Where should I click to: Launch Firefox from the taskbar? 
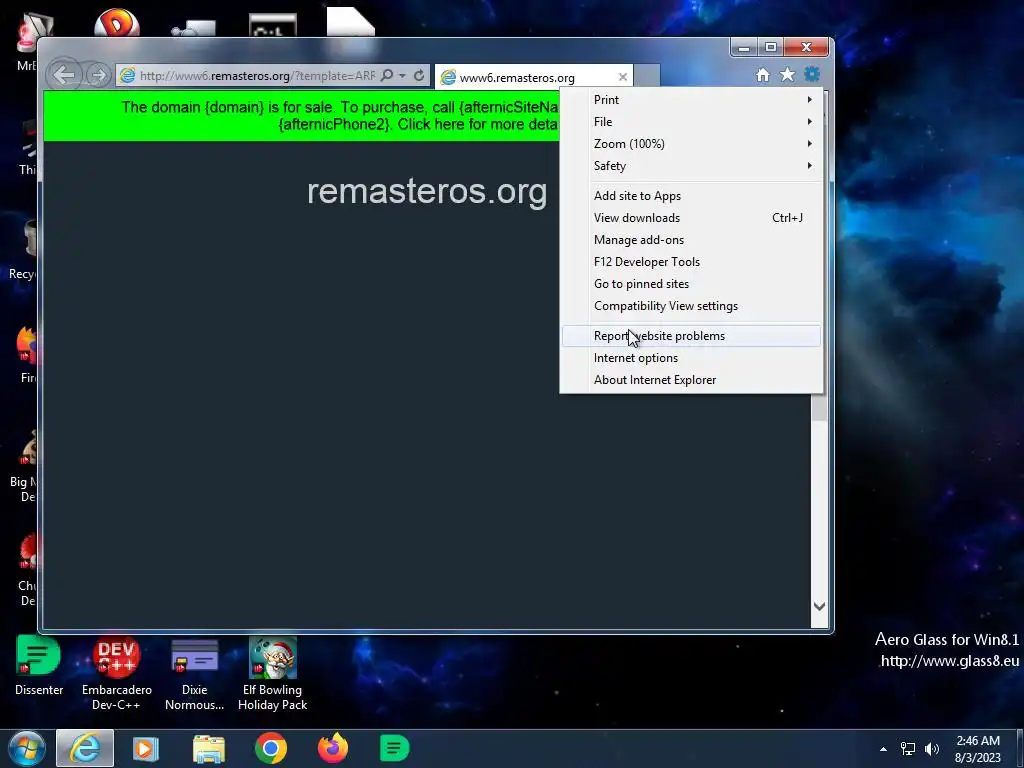(x=333, y=748)
